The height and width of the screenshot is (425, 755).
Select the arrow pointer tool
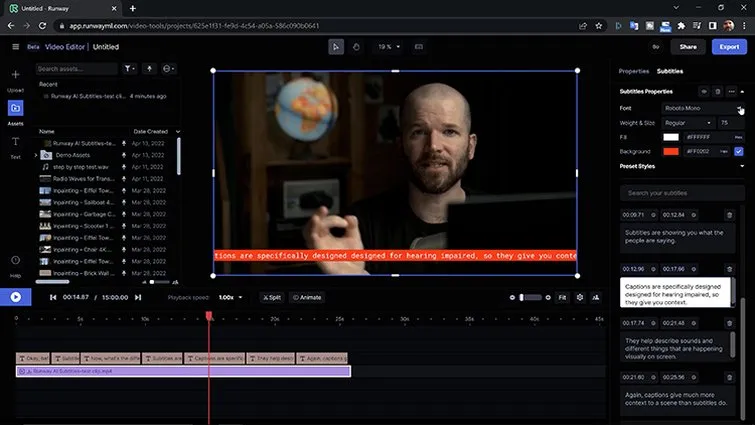pos(338,46)
